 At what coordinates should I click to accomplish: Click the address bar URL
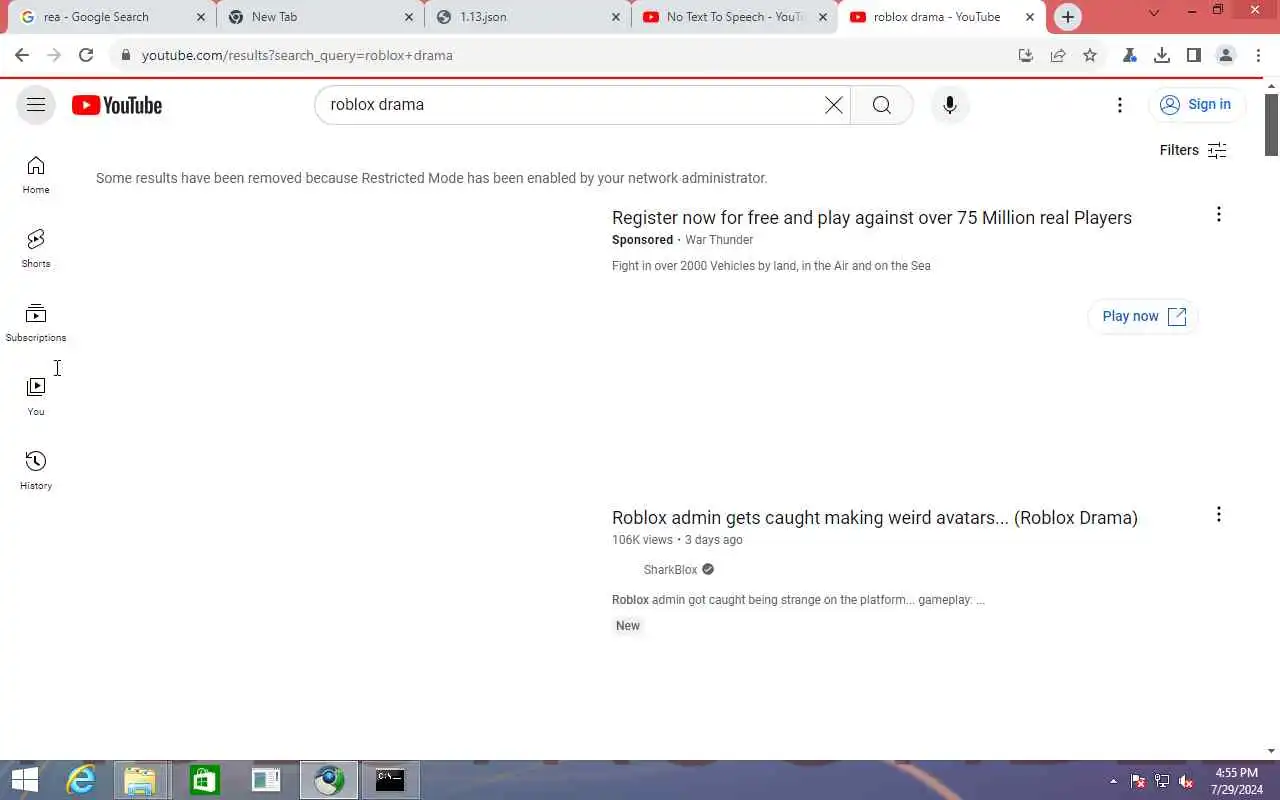click(x=297, y=55)
